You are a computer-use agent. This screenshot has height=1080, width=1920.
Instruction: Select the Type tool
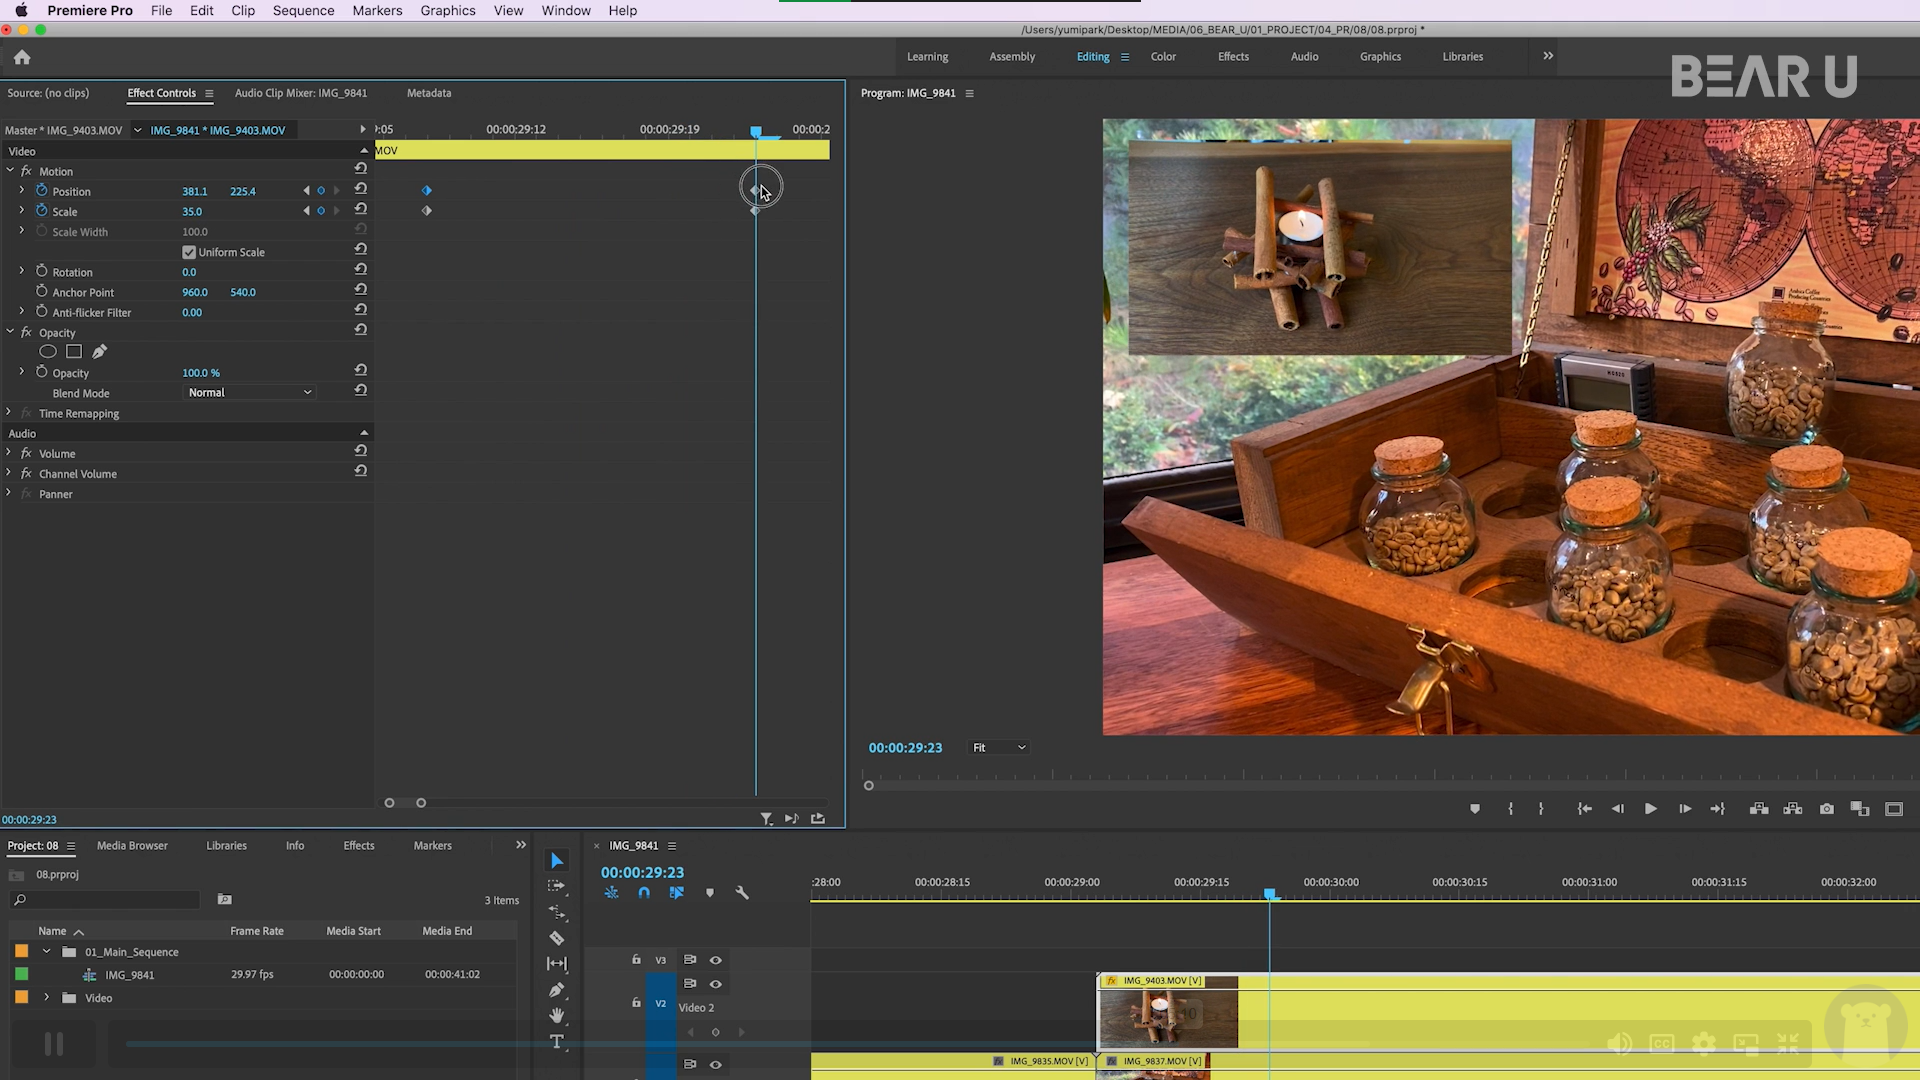point(557,1042)
